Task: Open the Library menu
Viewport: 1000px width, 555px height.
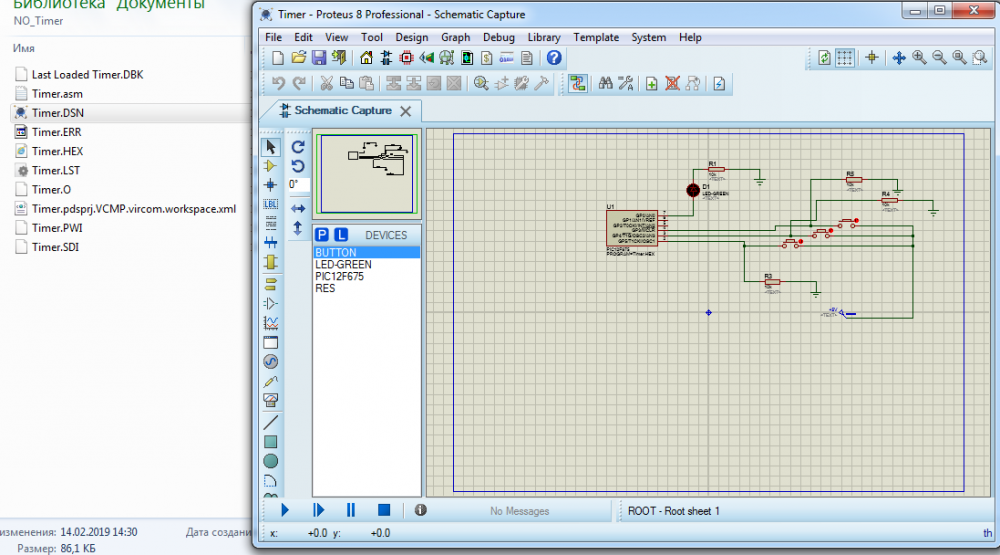Action: tap(544, 38)
